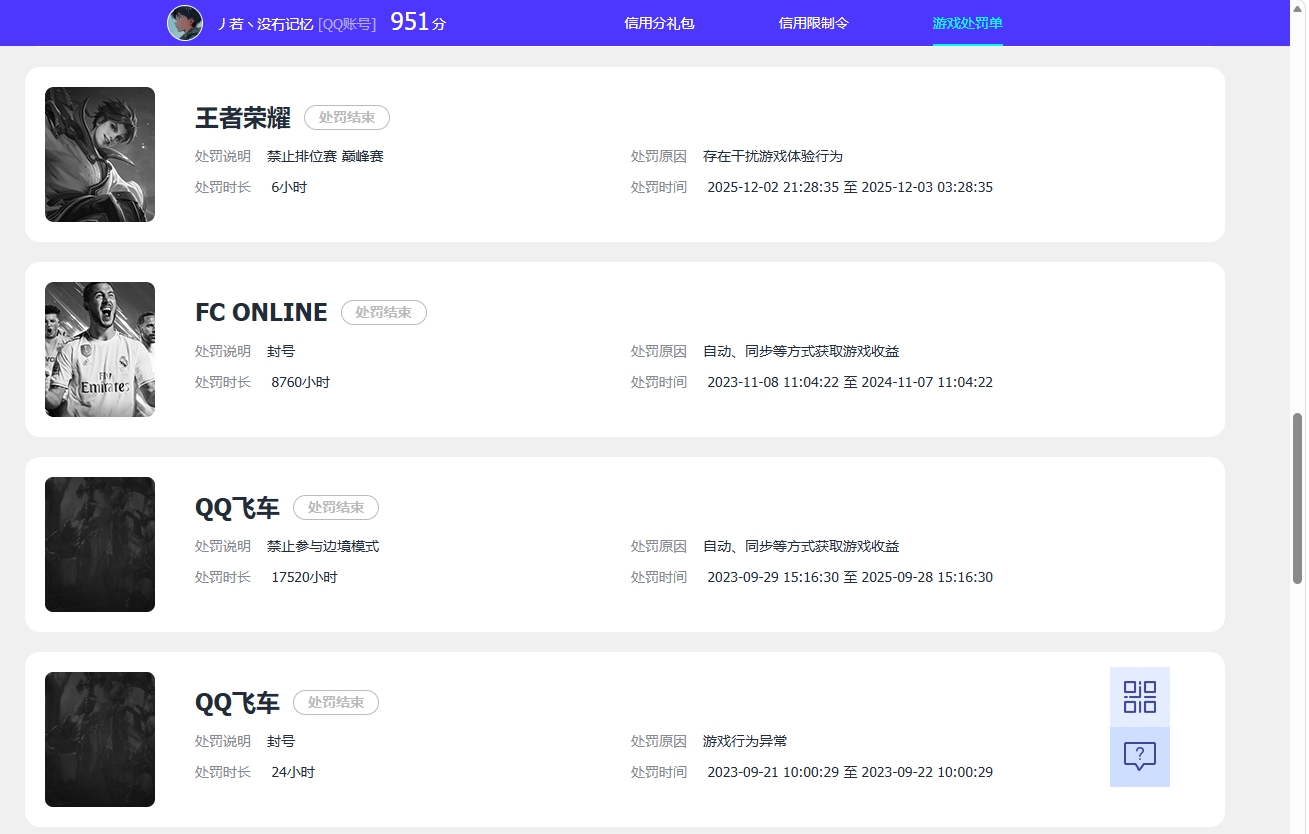Viewport: 1309px width, 834px height.
Task: Click the reason 游戏行为异常
Action: (x=745, y=742)
